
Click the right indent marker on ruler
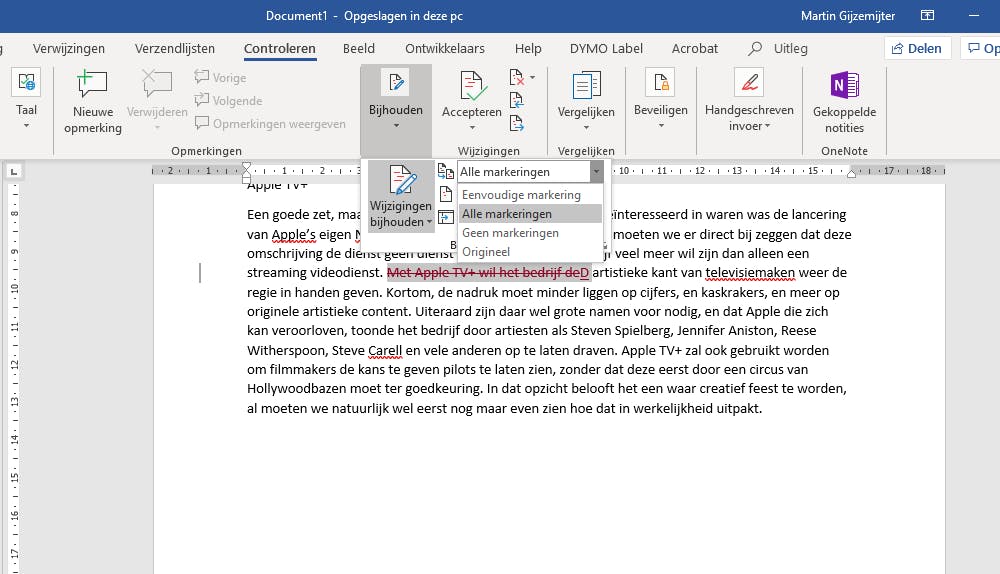coord(851,173)
